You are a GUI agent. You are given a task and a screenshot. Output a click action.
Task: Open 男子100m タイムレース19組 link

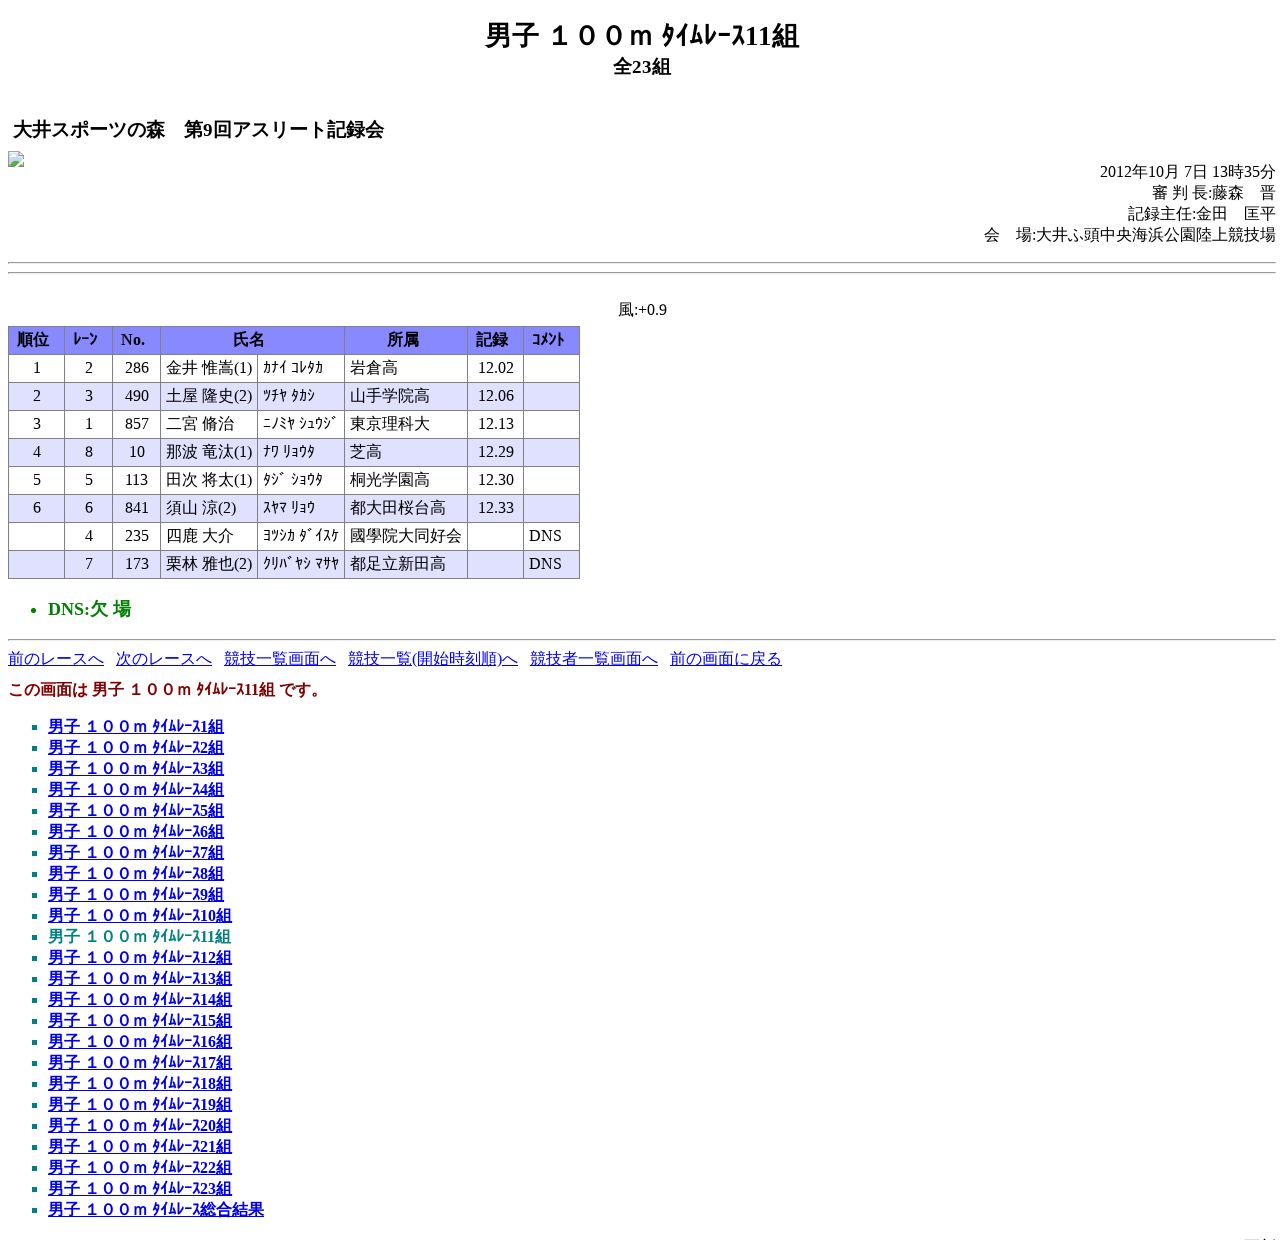(140, 1105)
